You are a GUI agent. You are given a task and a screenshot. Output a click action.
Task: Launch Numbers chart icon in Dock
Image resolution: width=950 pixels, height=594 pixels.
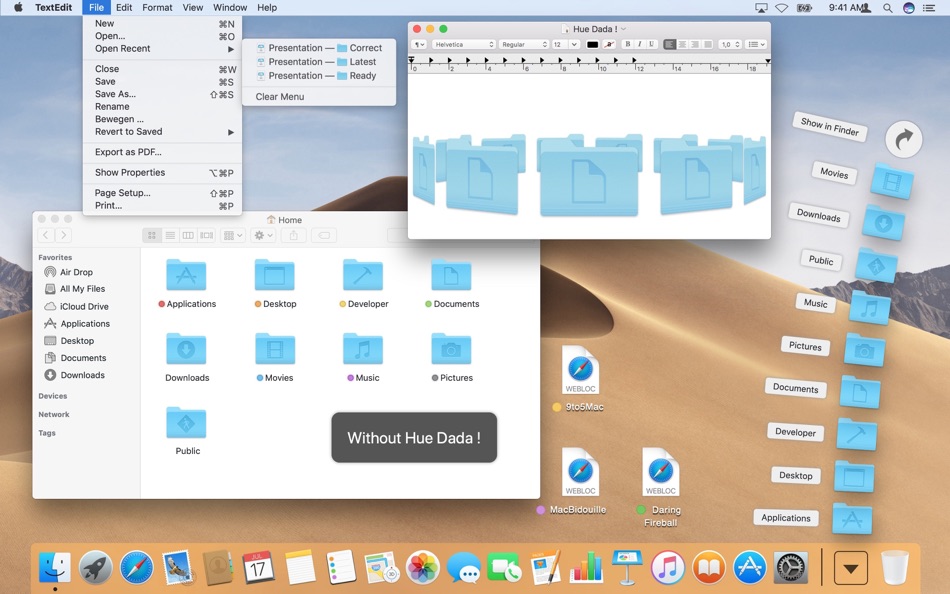586,567
